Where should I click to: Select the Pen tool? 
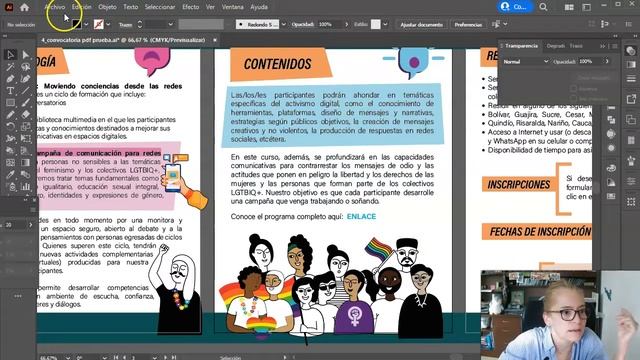pyautogui.click(x=10, y=78)
